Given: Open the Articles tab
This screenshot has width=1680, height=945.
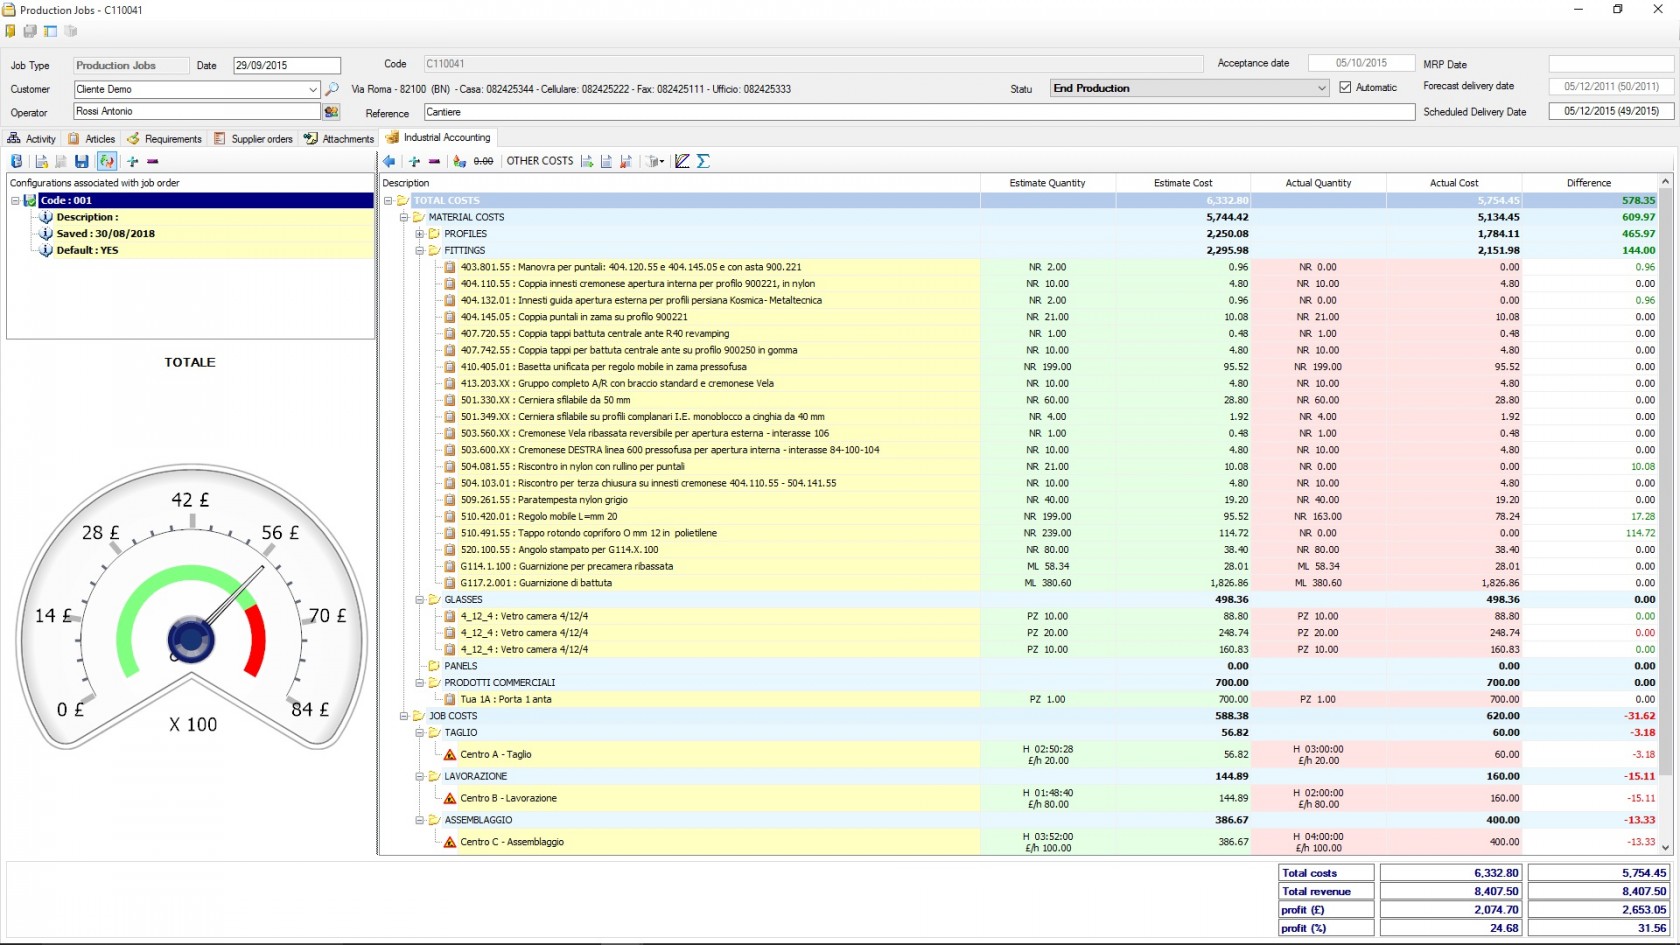Looking at the screenshot, I should 91,139.
